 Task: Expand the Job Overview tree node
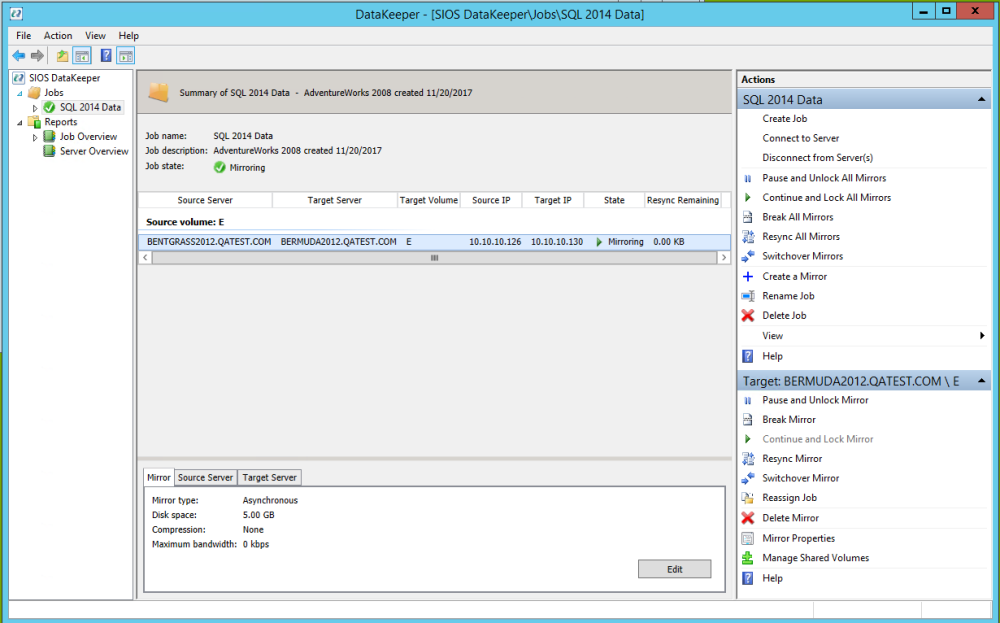click(x=35, y=138)
